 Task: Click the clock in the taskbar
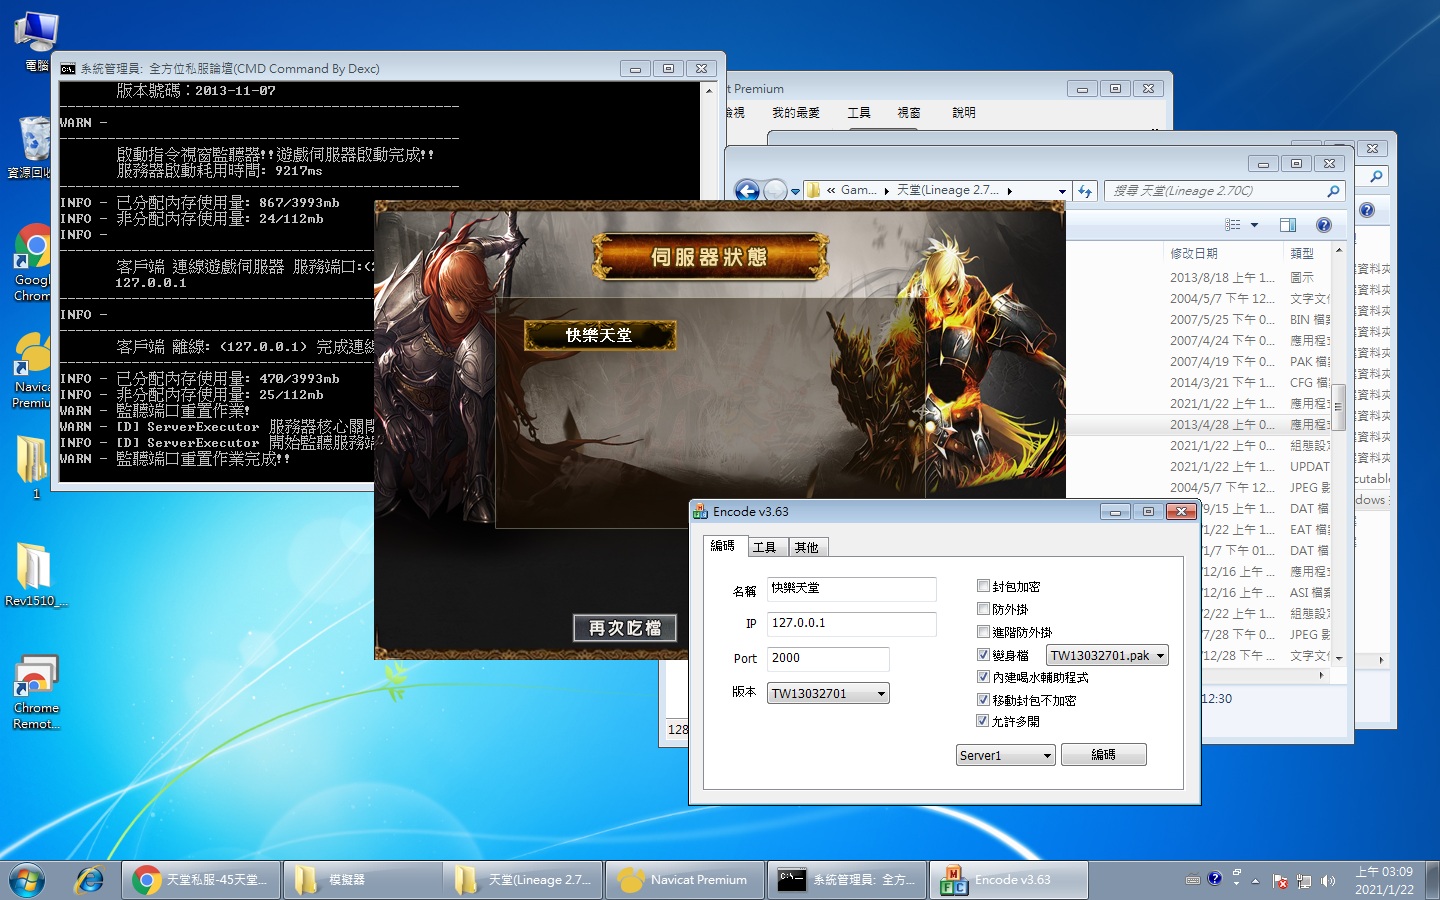point(1384,881)
